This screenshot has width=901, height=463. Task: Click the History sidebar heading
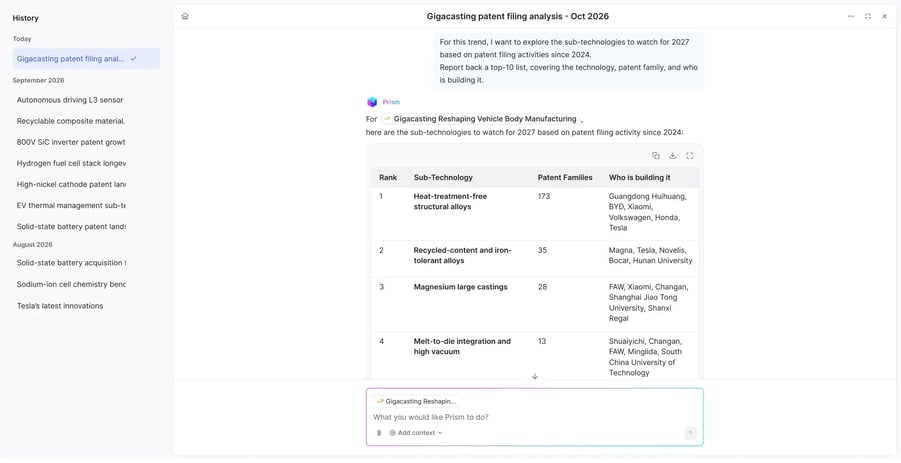pos(25,18)
